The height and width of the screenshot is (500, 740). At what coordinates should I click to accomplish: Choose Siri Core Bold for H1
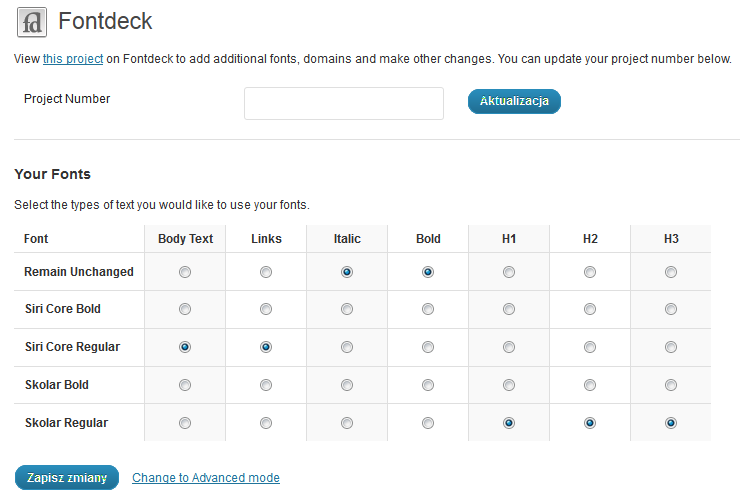tap(509, 310)
